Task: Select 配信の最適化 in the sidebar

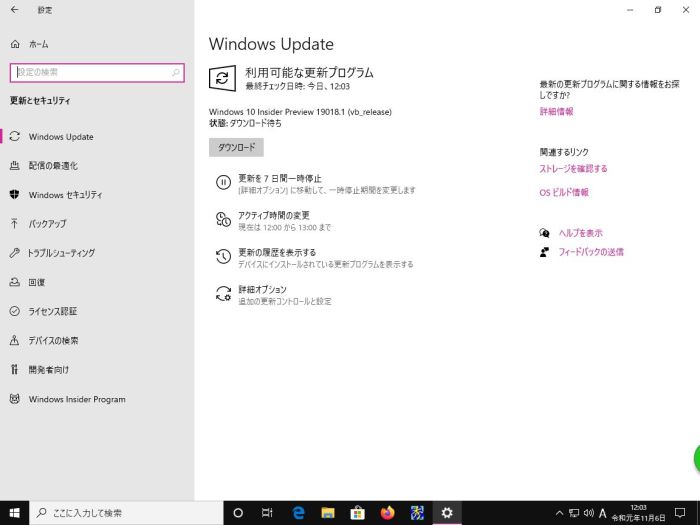Action: coord(53,166)
